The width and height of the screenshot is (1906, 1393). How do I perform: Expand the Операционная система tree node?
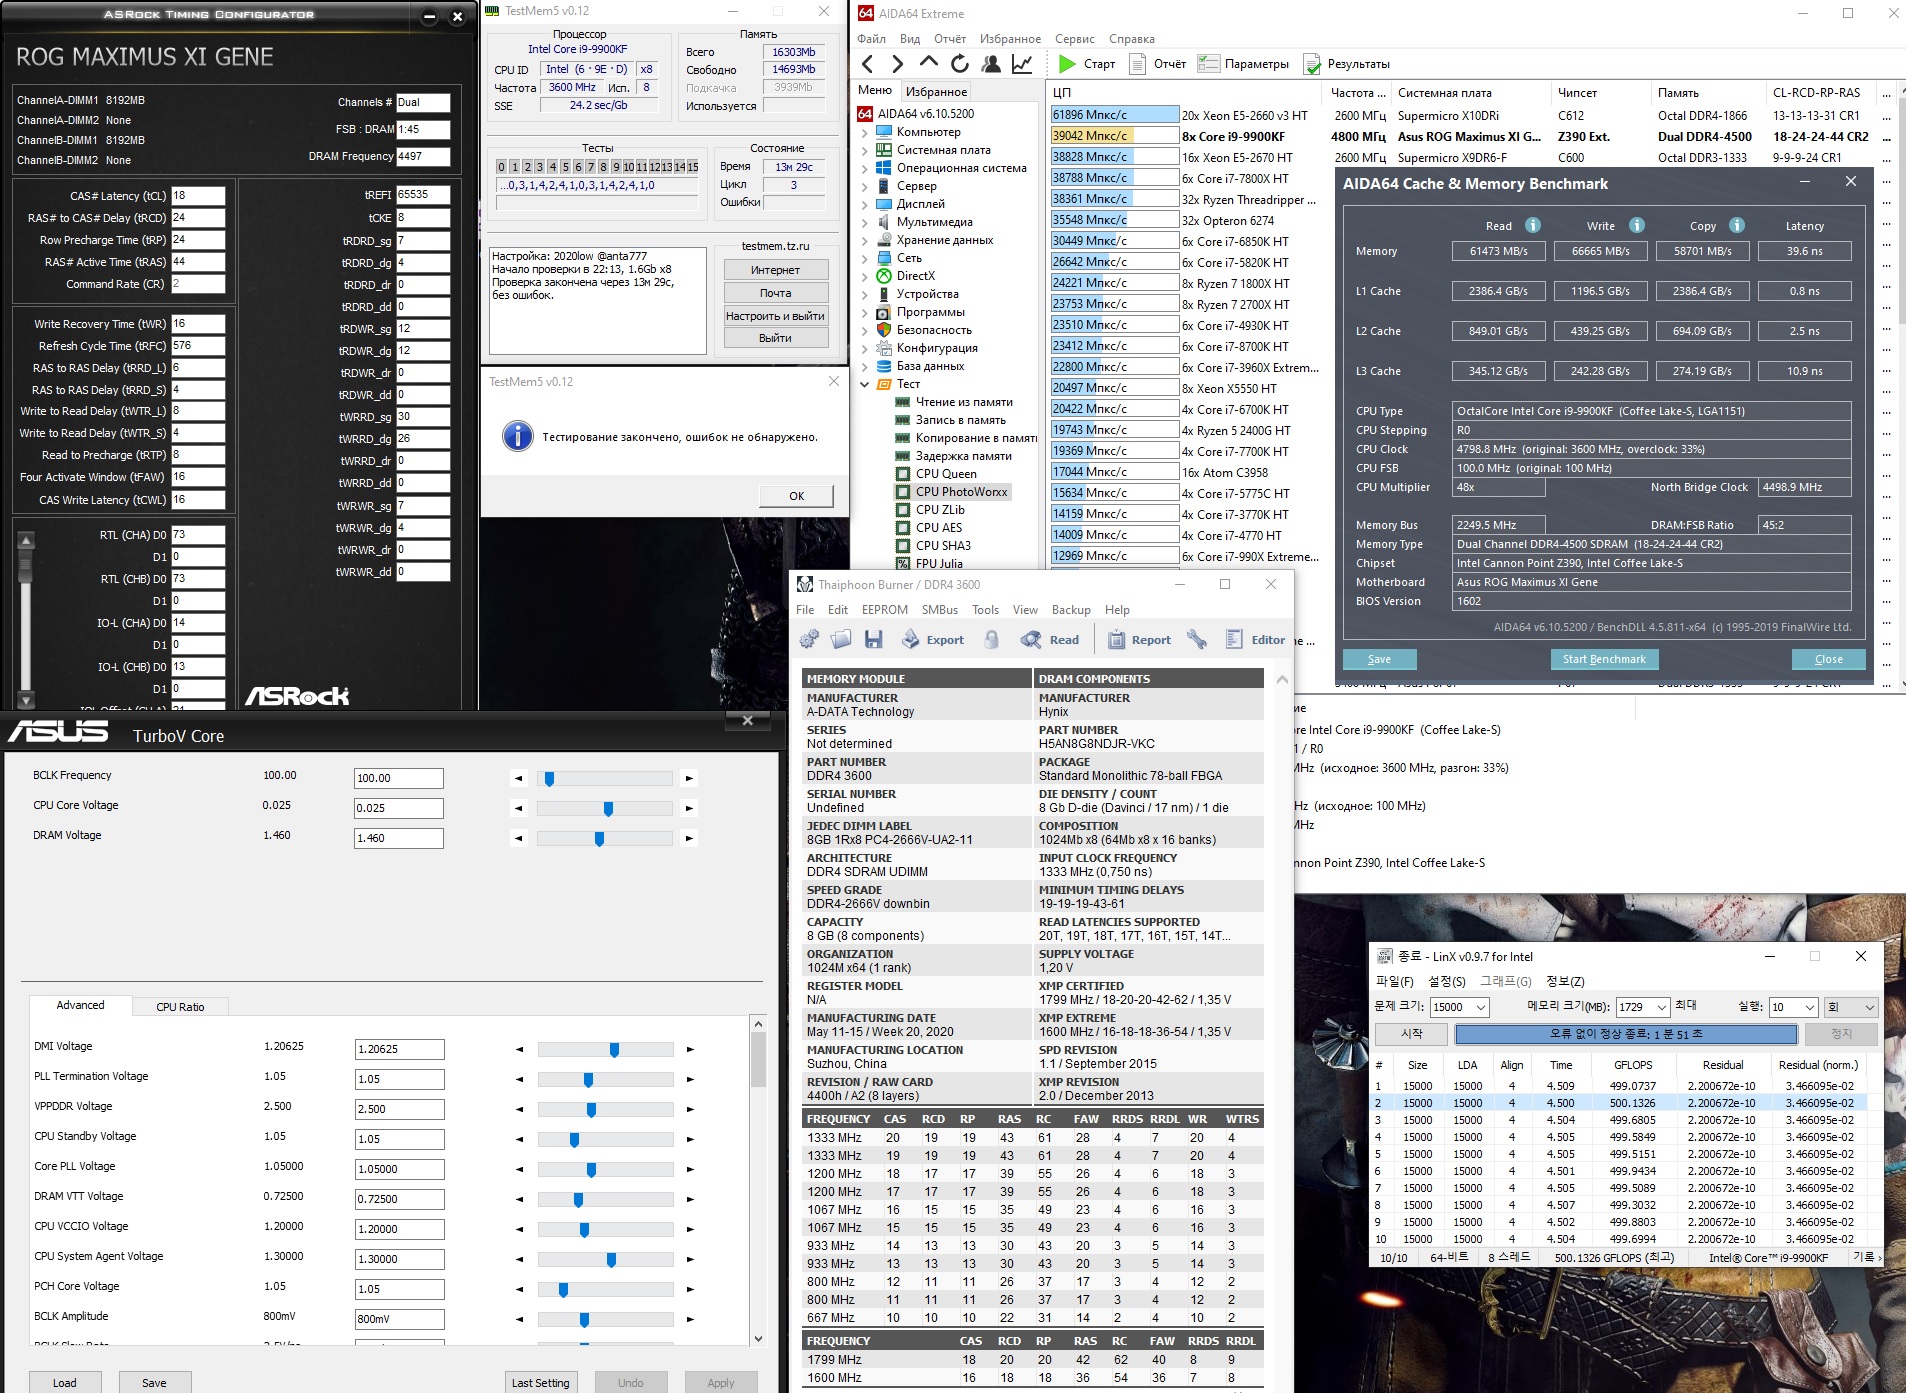[865, 168]
